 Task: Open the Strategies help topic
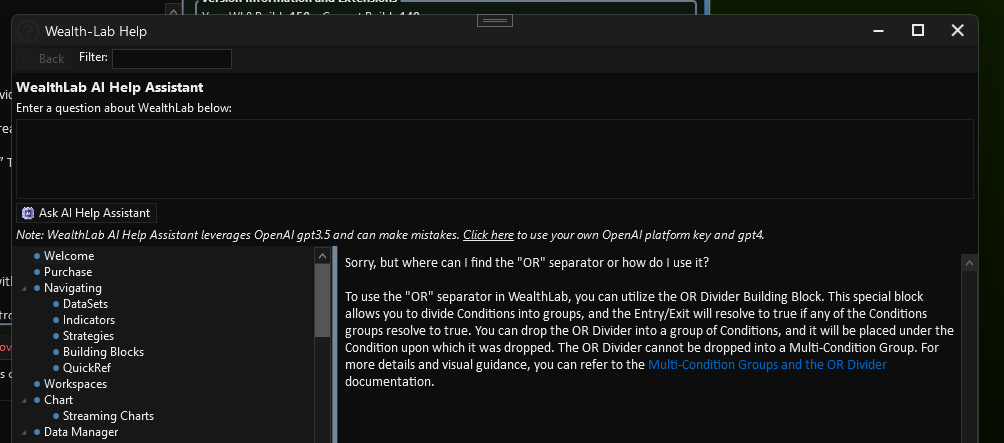88,336
